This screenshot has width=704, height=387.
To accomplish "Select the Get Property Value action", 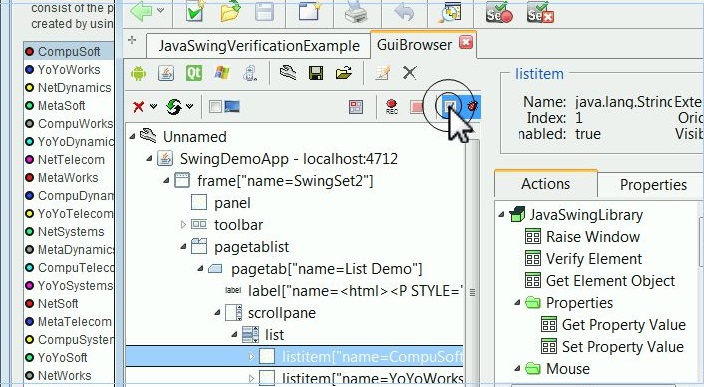I will pyautogui.click(x=624, y=325).
